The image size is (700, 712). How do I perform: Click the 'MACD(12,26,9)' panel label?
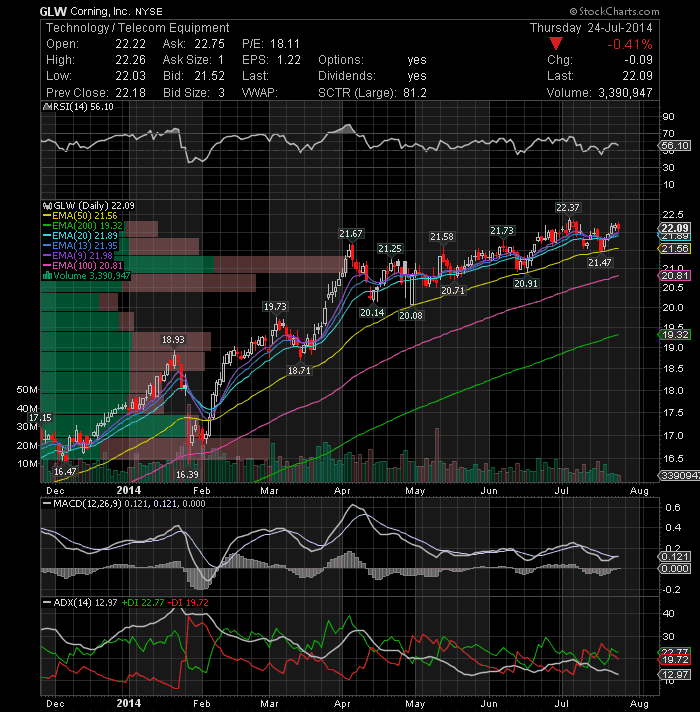coord(87,504)
